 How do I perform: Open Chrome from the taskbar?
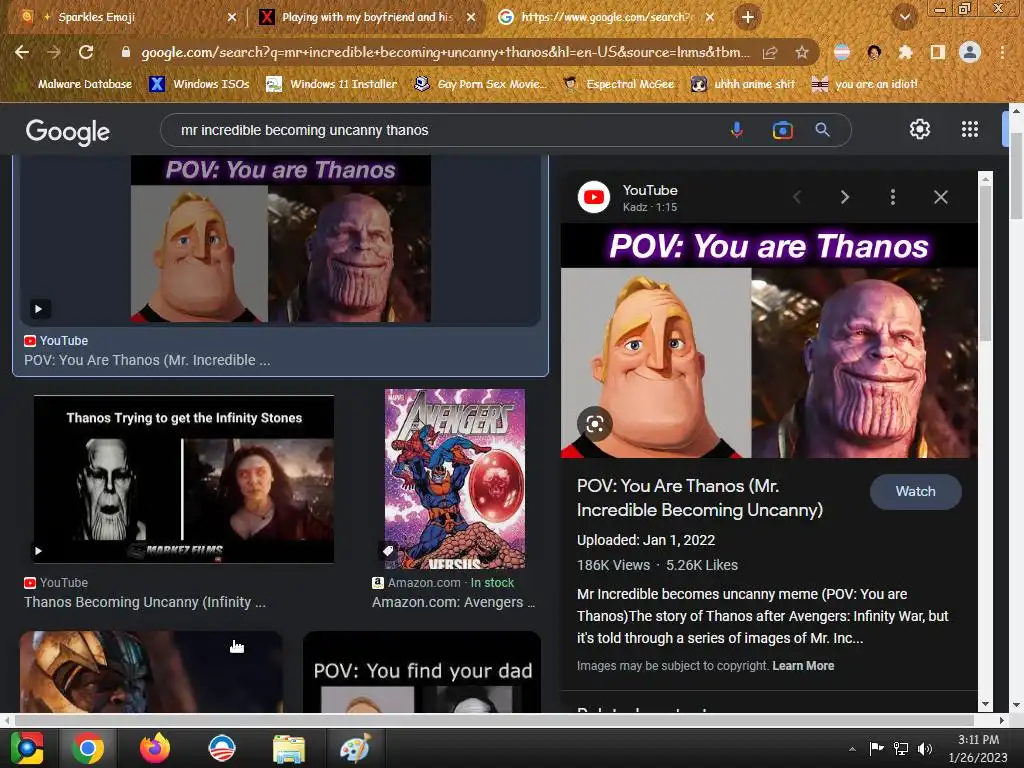(x=88, y=748)
